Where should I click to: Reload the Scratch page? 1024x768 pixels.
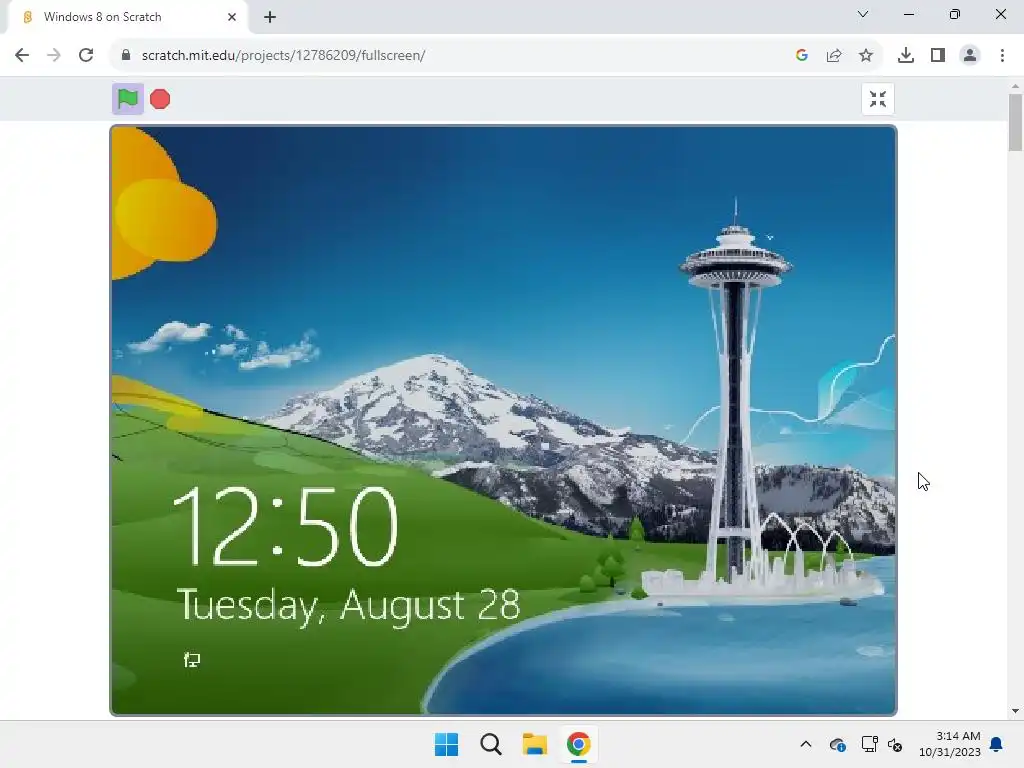click(x=86, y=56)
